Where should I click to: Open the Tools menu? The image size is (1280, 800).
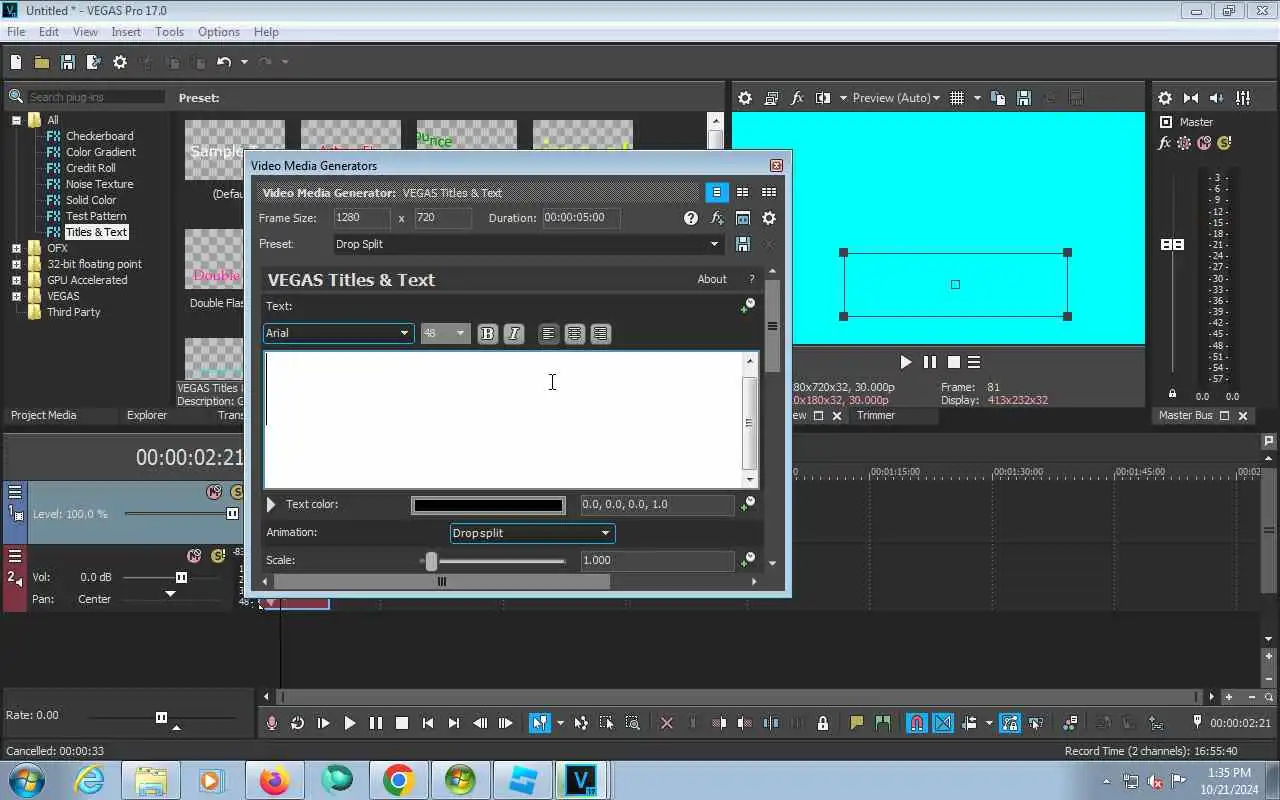tap(169, 32)
